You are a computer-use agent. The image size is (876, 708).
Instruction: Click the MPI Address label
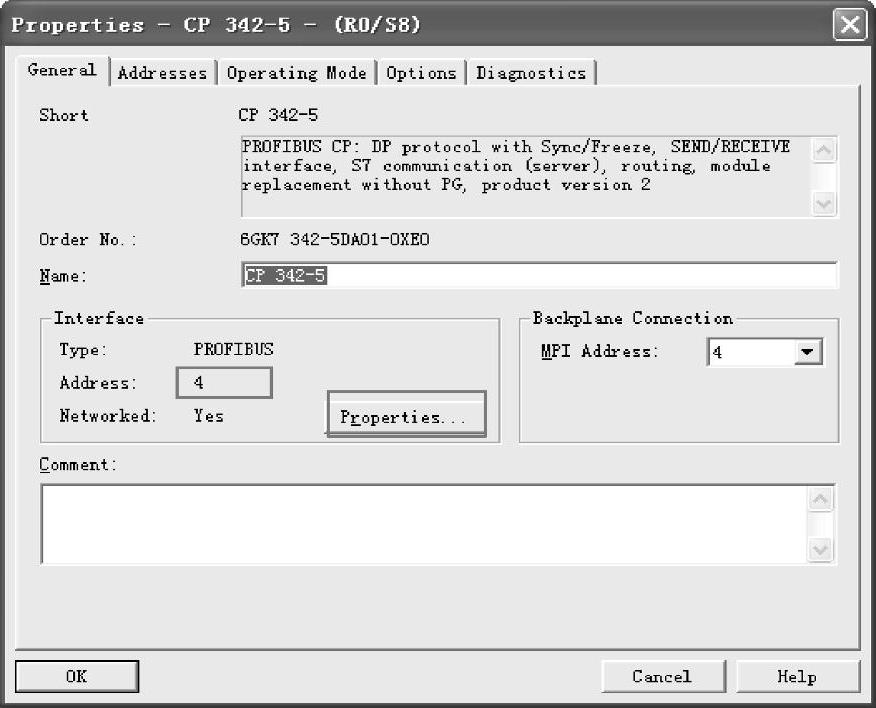600,351
